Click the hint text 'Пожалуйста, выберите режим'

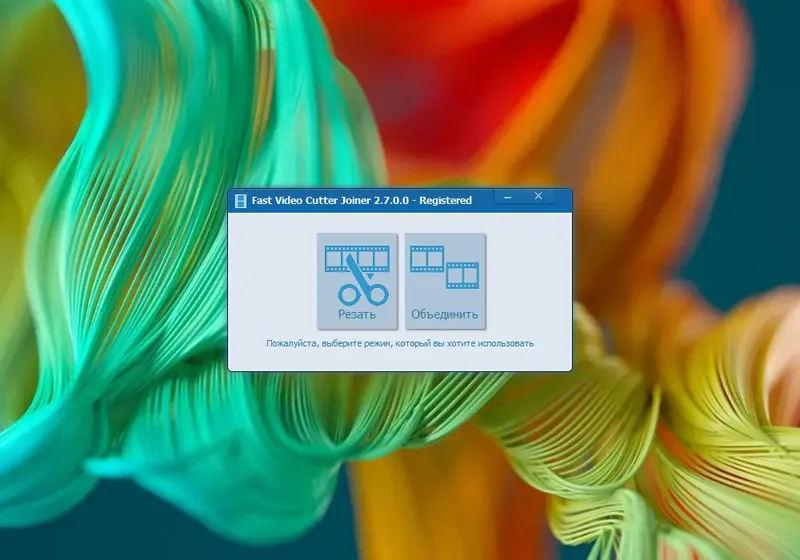click(x=329, y=343)
